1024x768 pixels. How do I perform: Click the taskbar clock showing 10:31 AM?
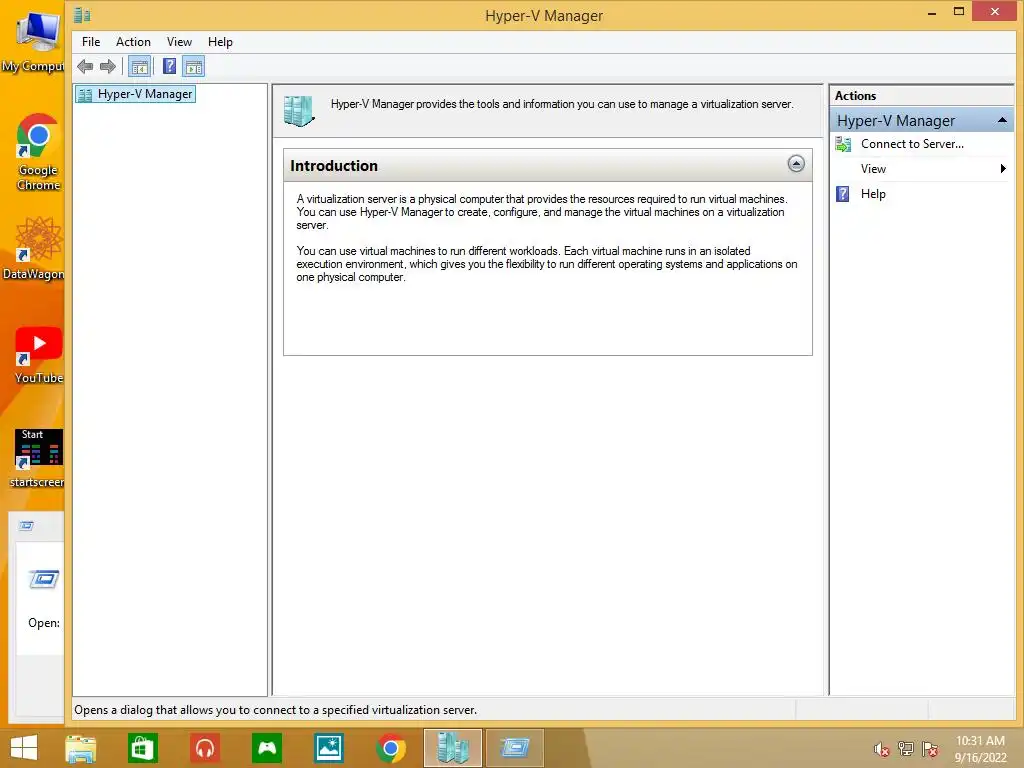tap(980, 749)
